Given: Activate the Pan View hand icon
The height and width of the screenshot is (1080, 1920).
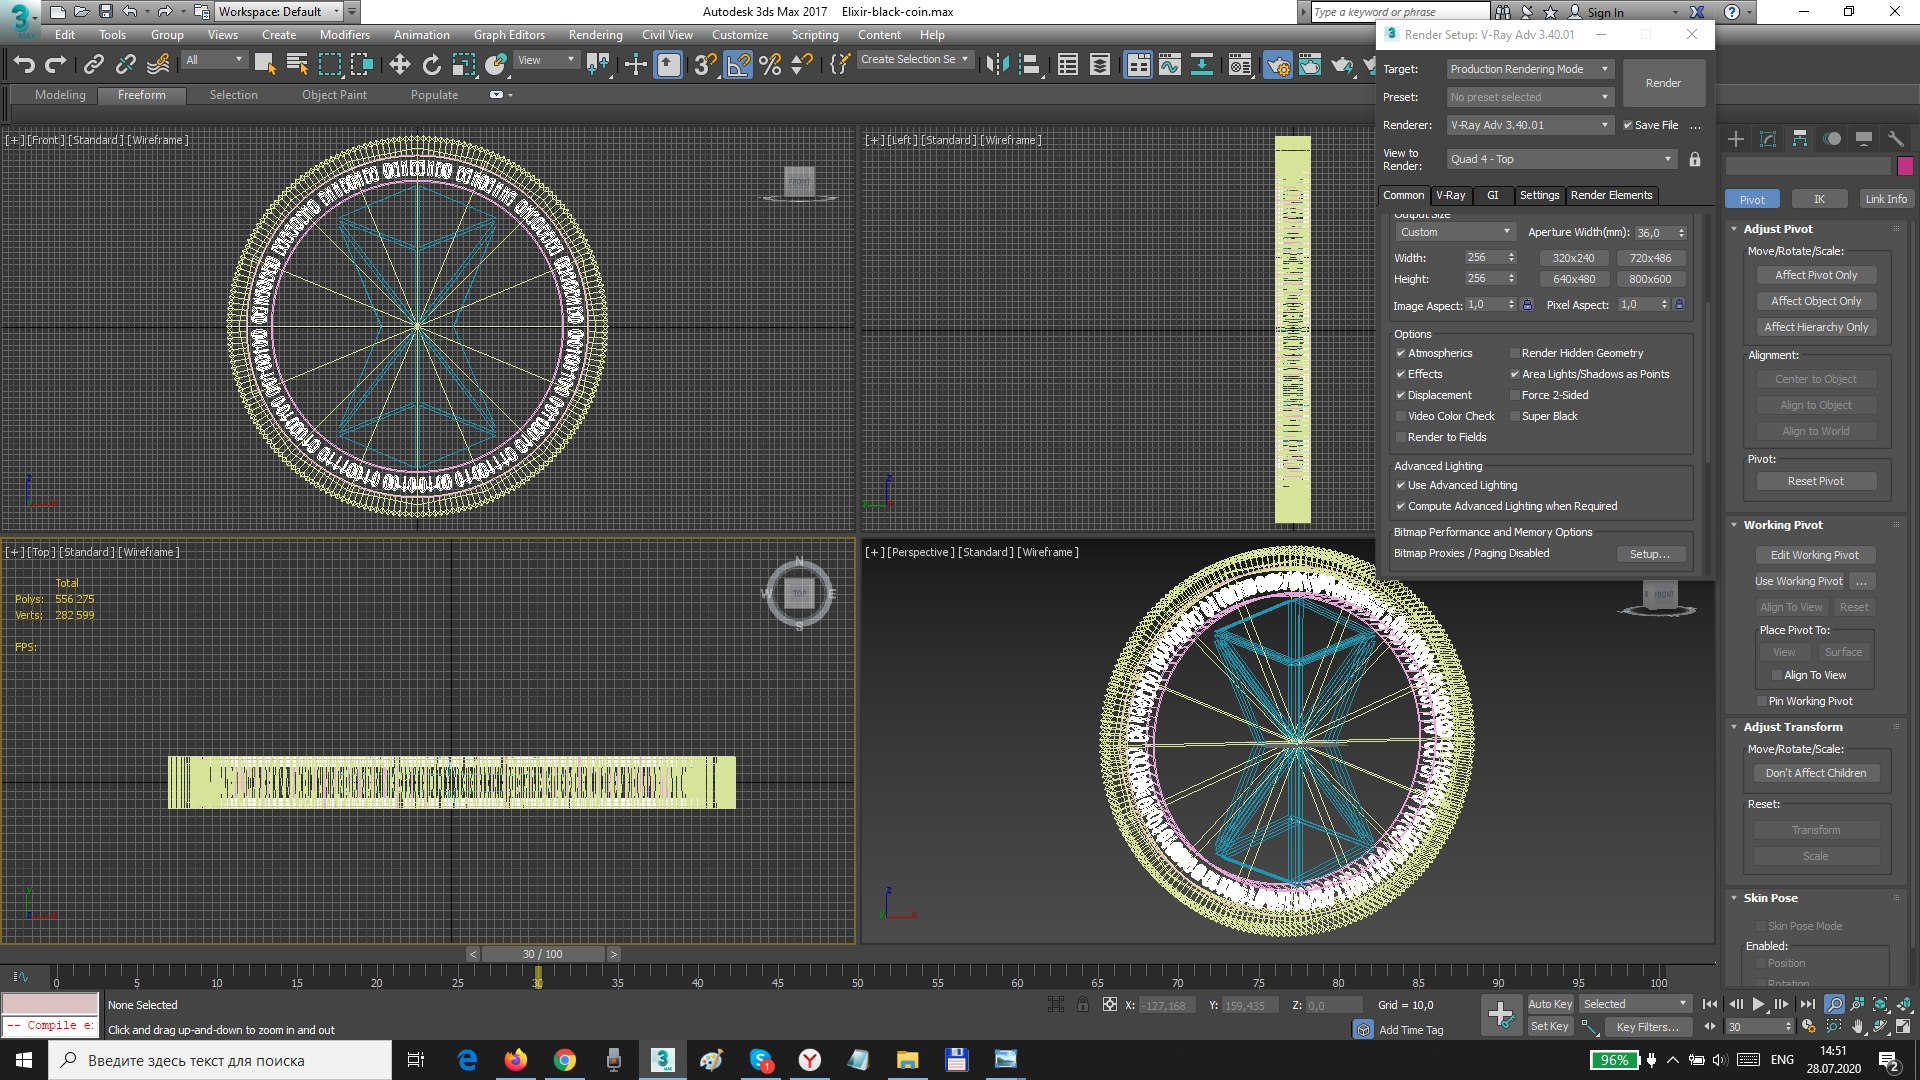Looking at the screenshot, I should coord(1857,1027).
